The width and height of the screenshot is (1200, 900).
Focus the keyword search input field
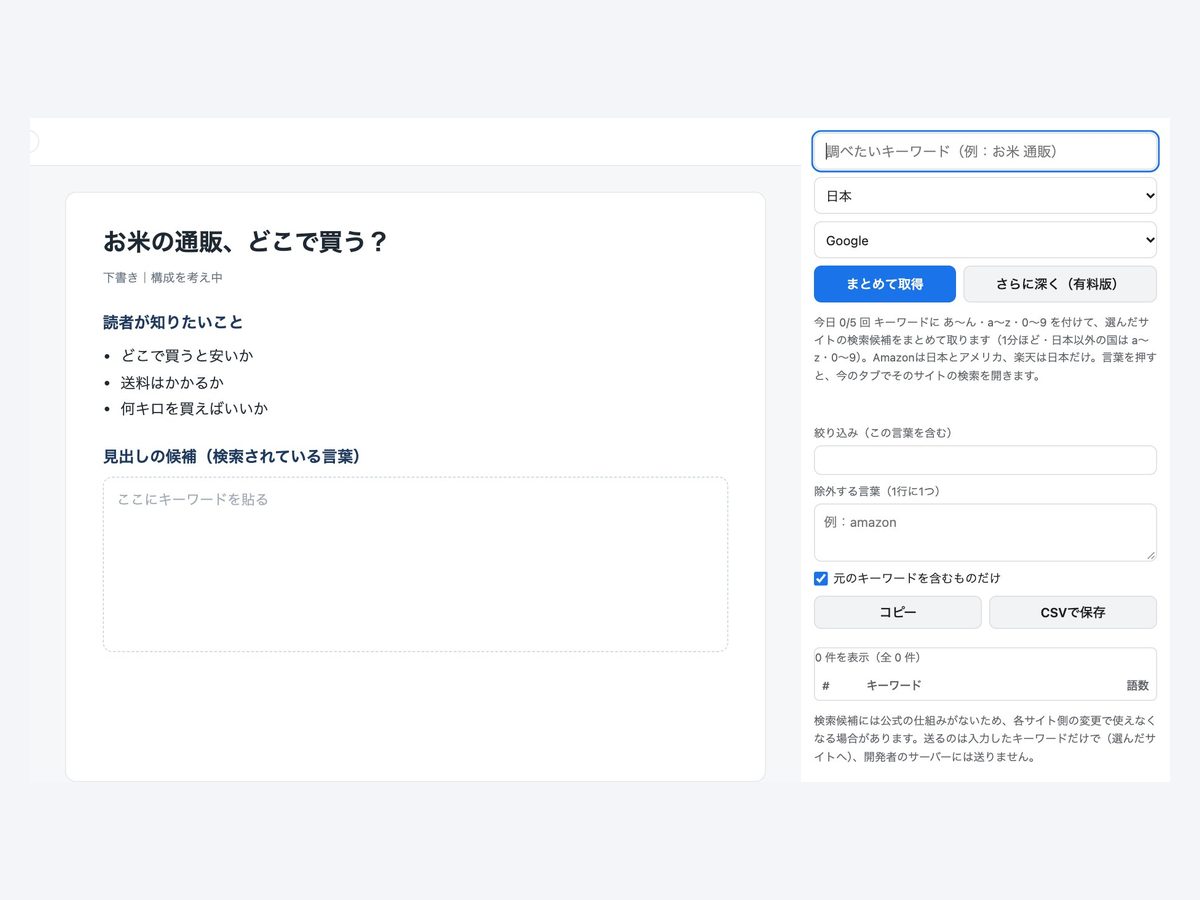(x=985, y=151)
